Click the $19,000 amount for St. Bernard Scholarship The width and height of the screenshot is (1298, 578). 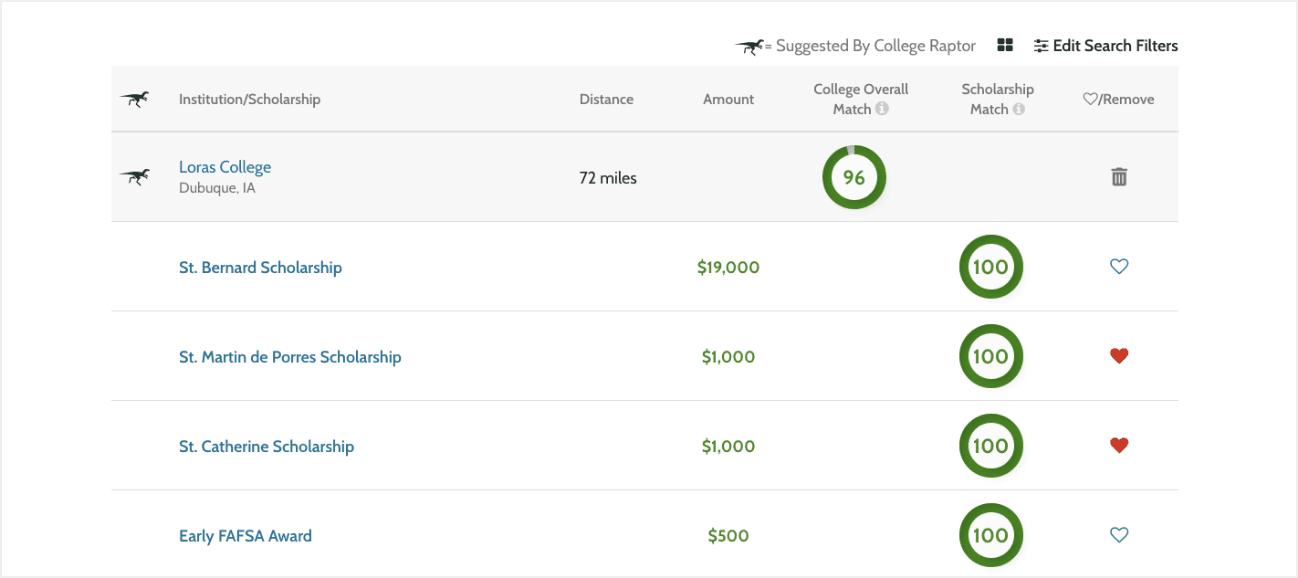click(728, 267)
